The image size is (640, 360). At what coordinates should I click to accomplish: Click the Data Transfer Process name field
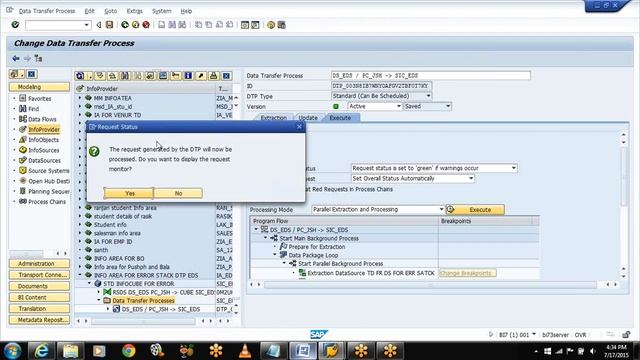coord(431,76)
